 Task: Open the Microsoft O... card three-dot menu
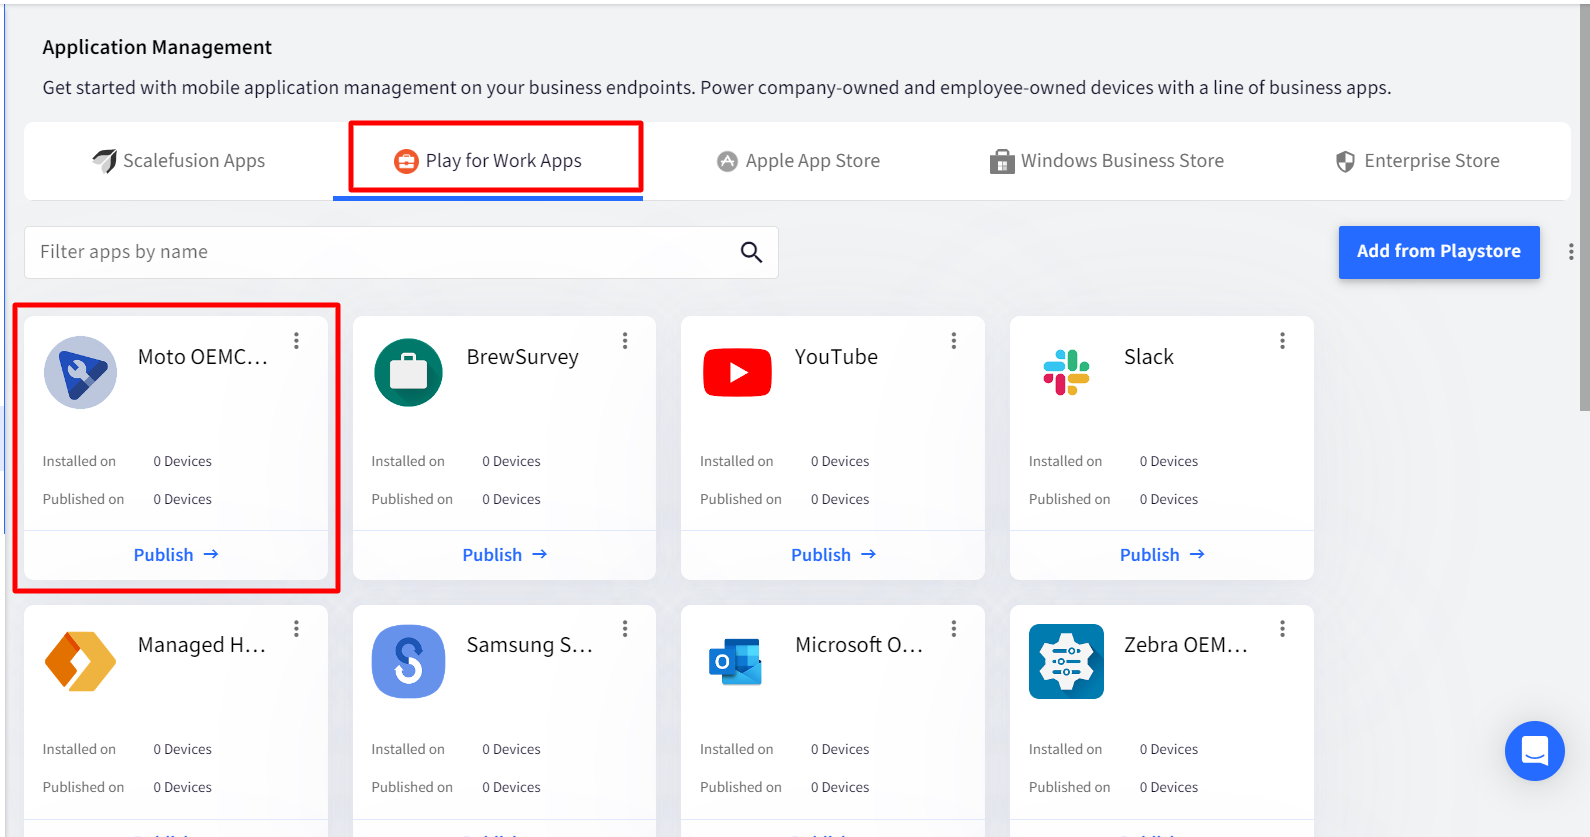(954, 629)
